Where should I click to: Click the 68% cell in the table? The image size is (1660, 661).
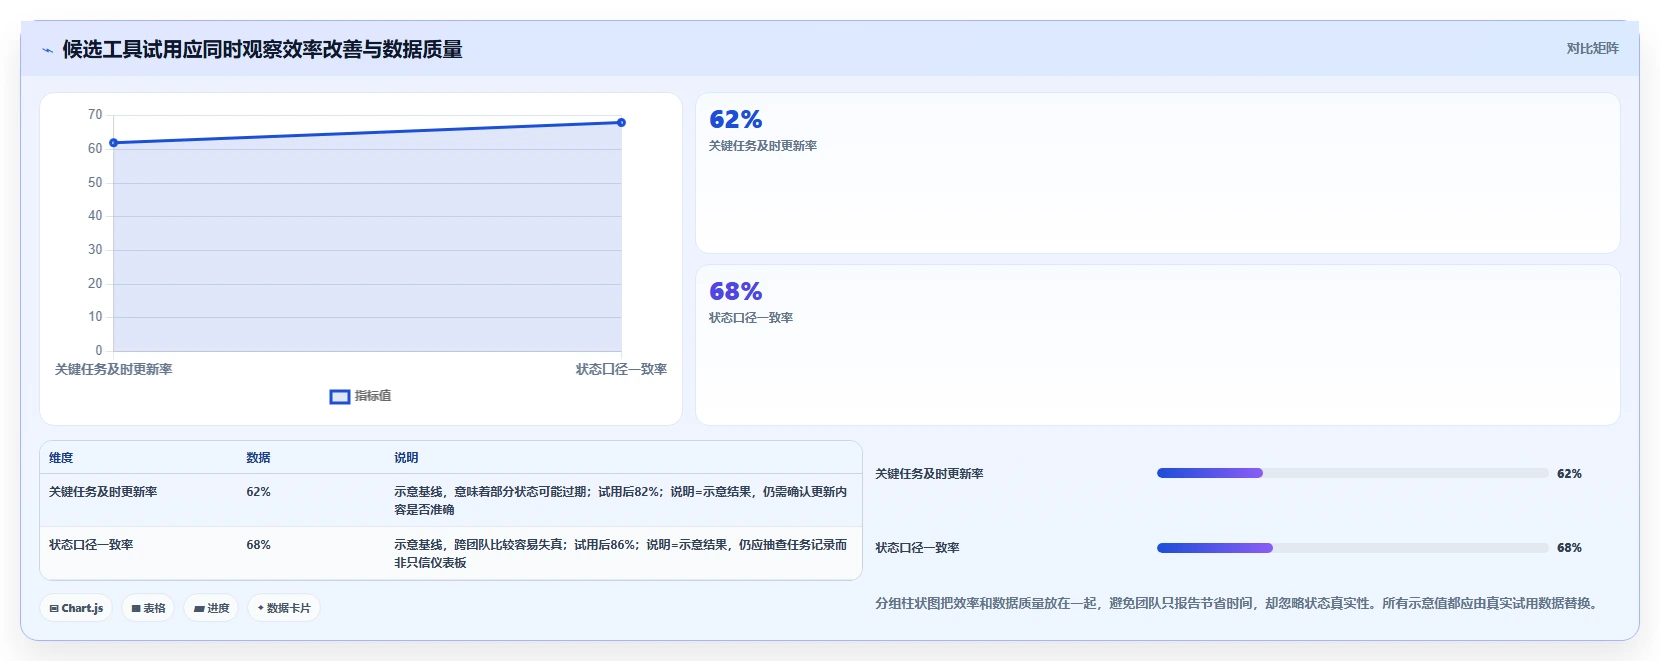258,545
